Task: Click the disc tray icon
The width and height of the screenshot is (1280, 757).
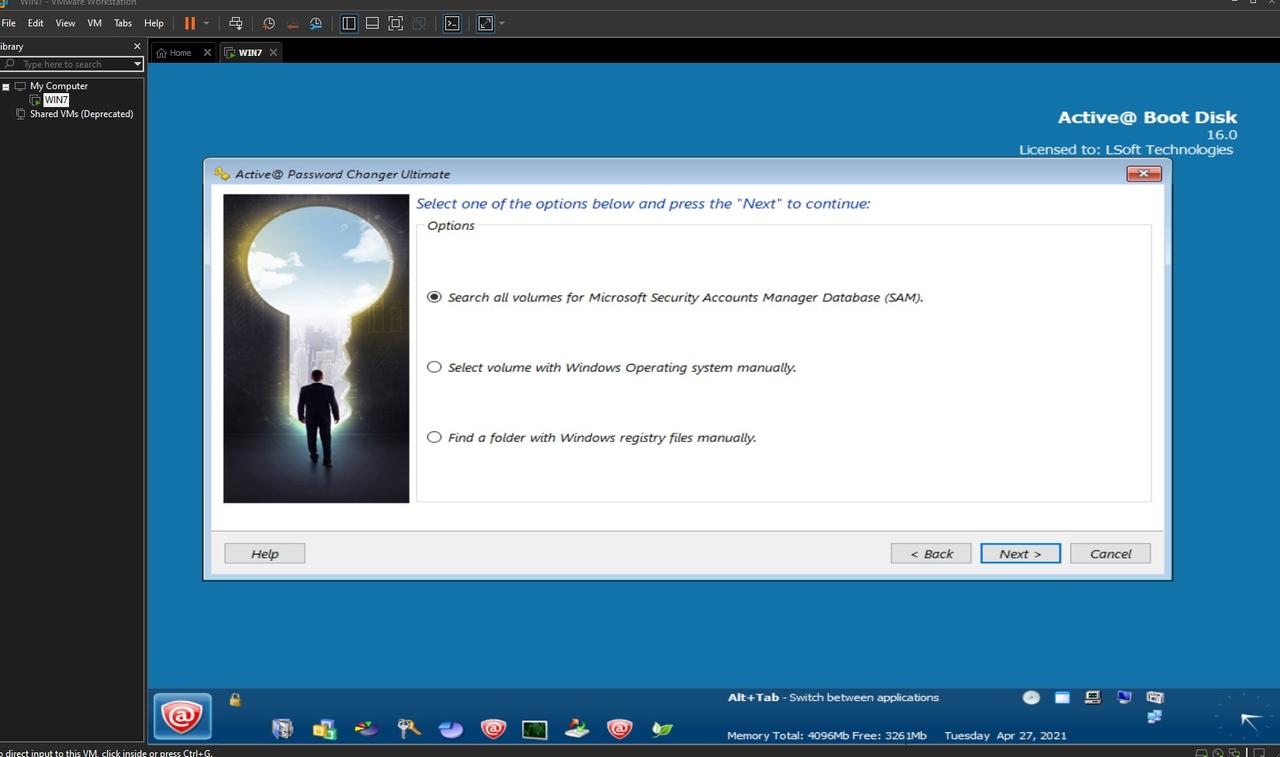Action: point(1031,697)
